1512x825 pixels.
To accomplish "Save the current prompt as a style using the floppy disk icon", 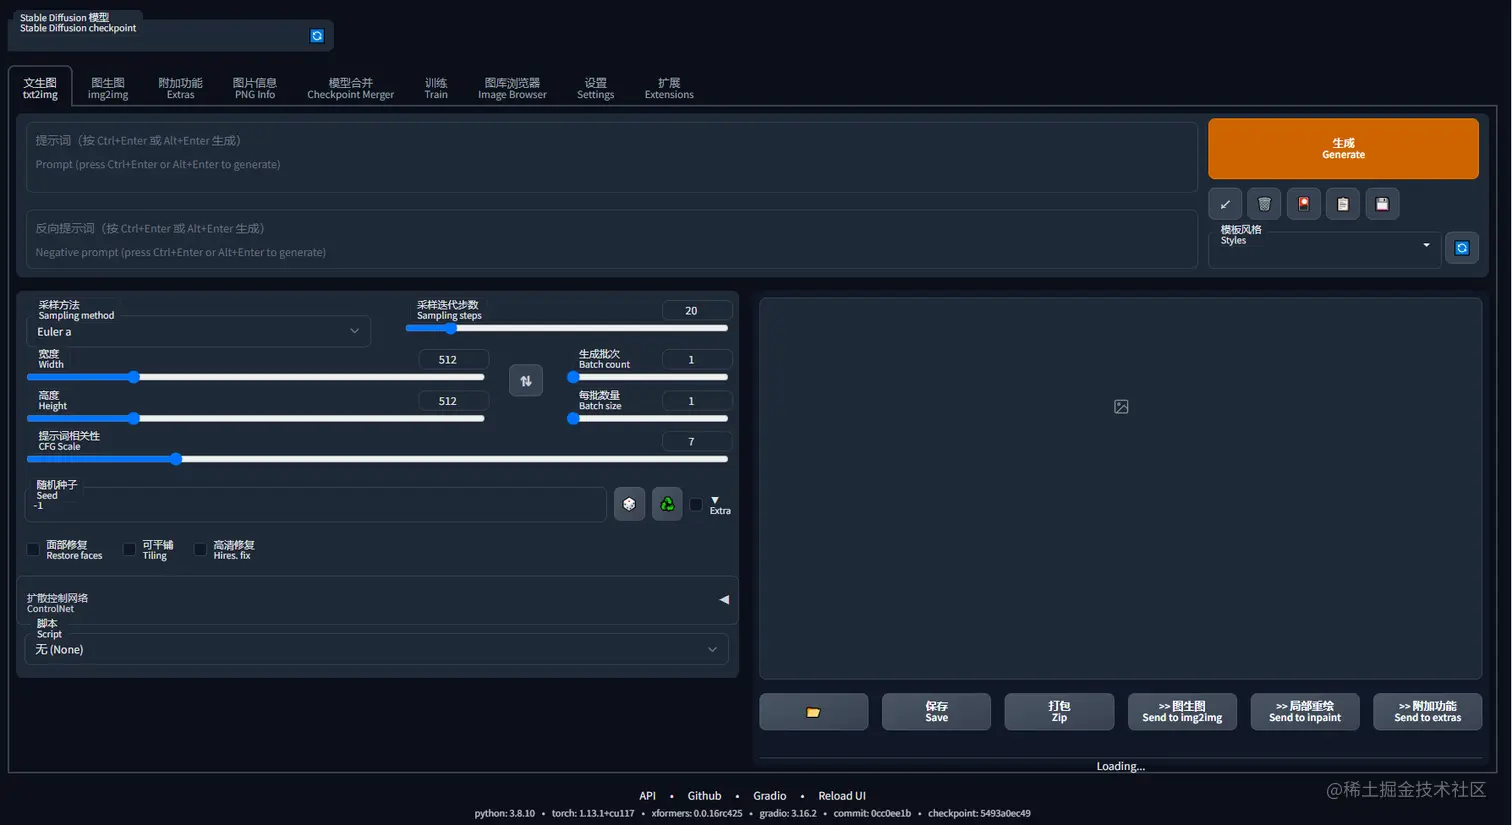I will tap(1382, 204).
